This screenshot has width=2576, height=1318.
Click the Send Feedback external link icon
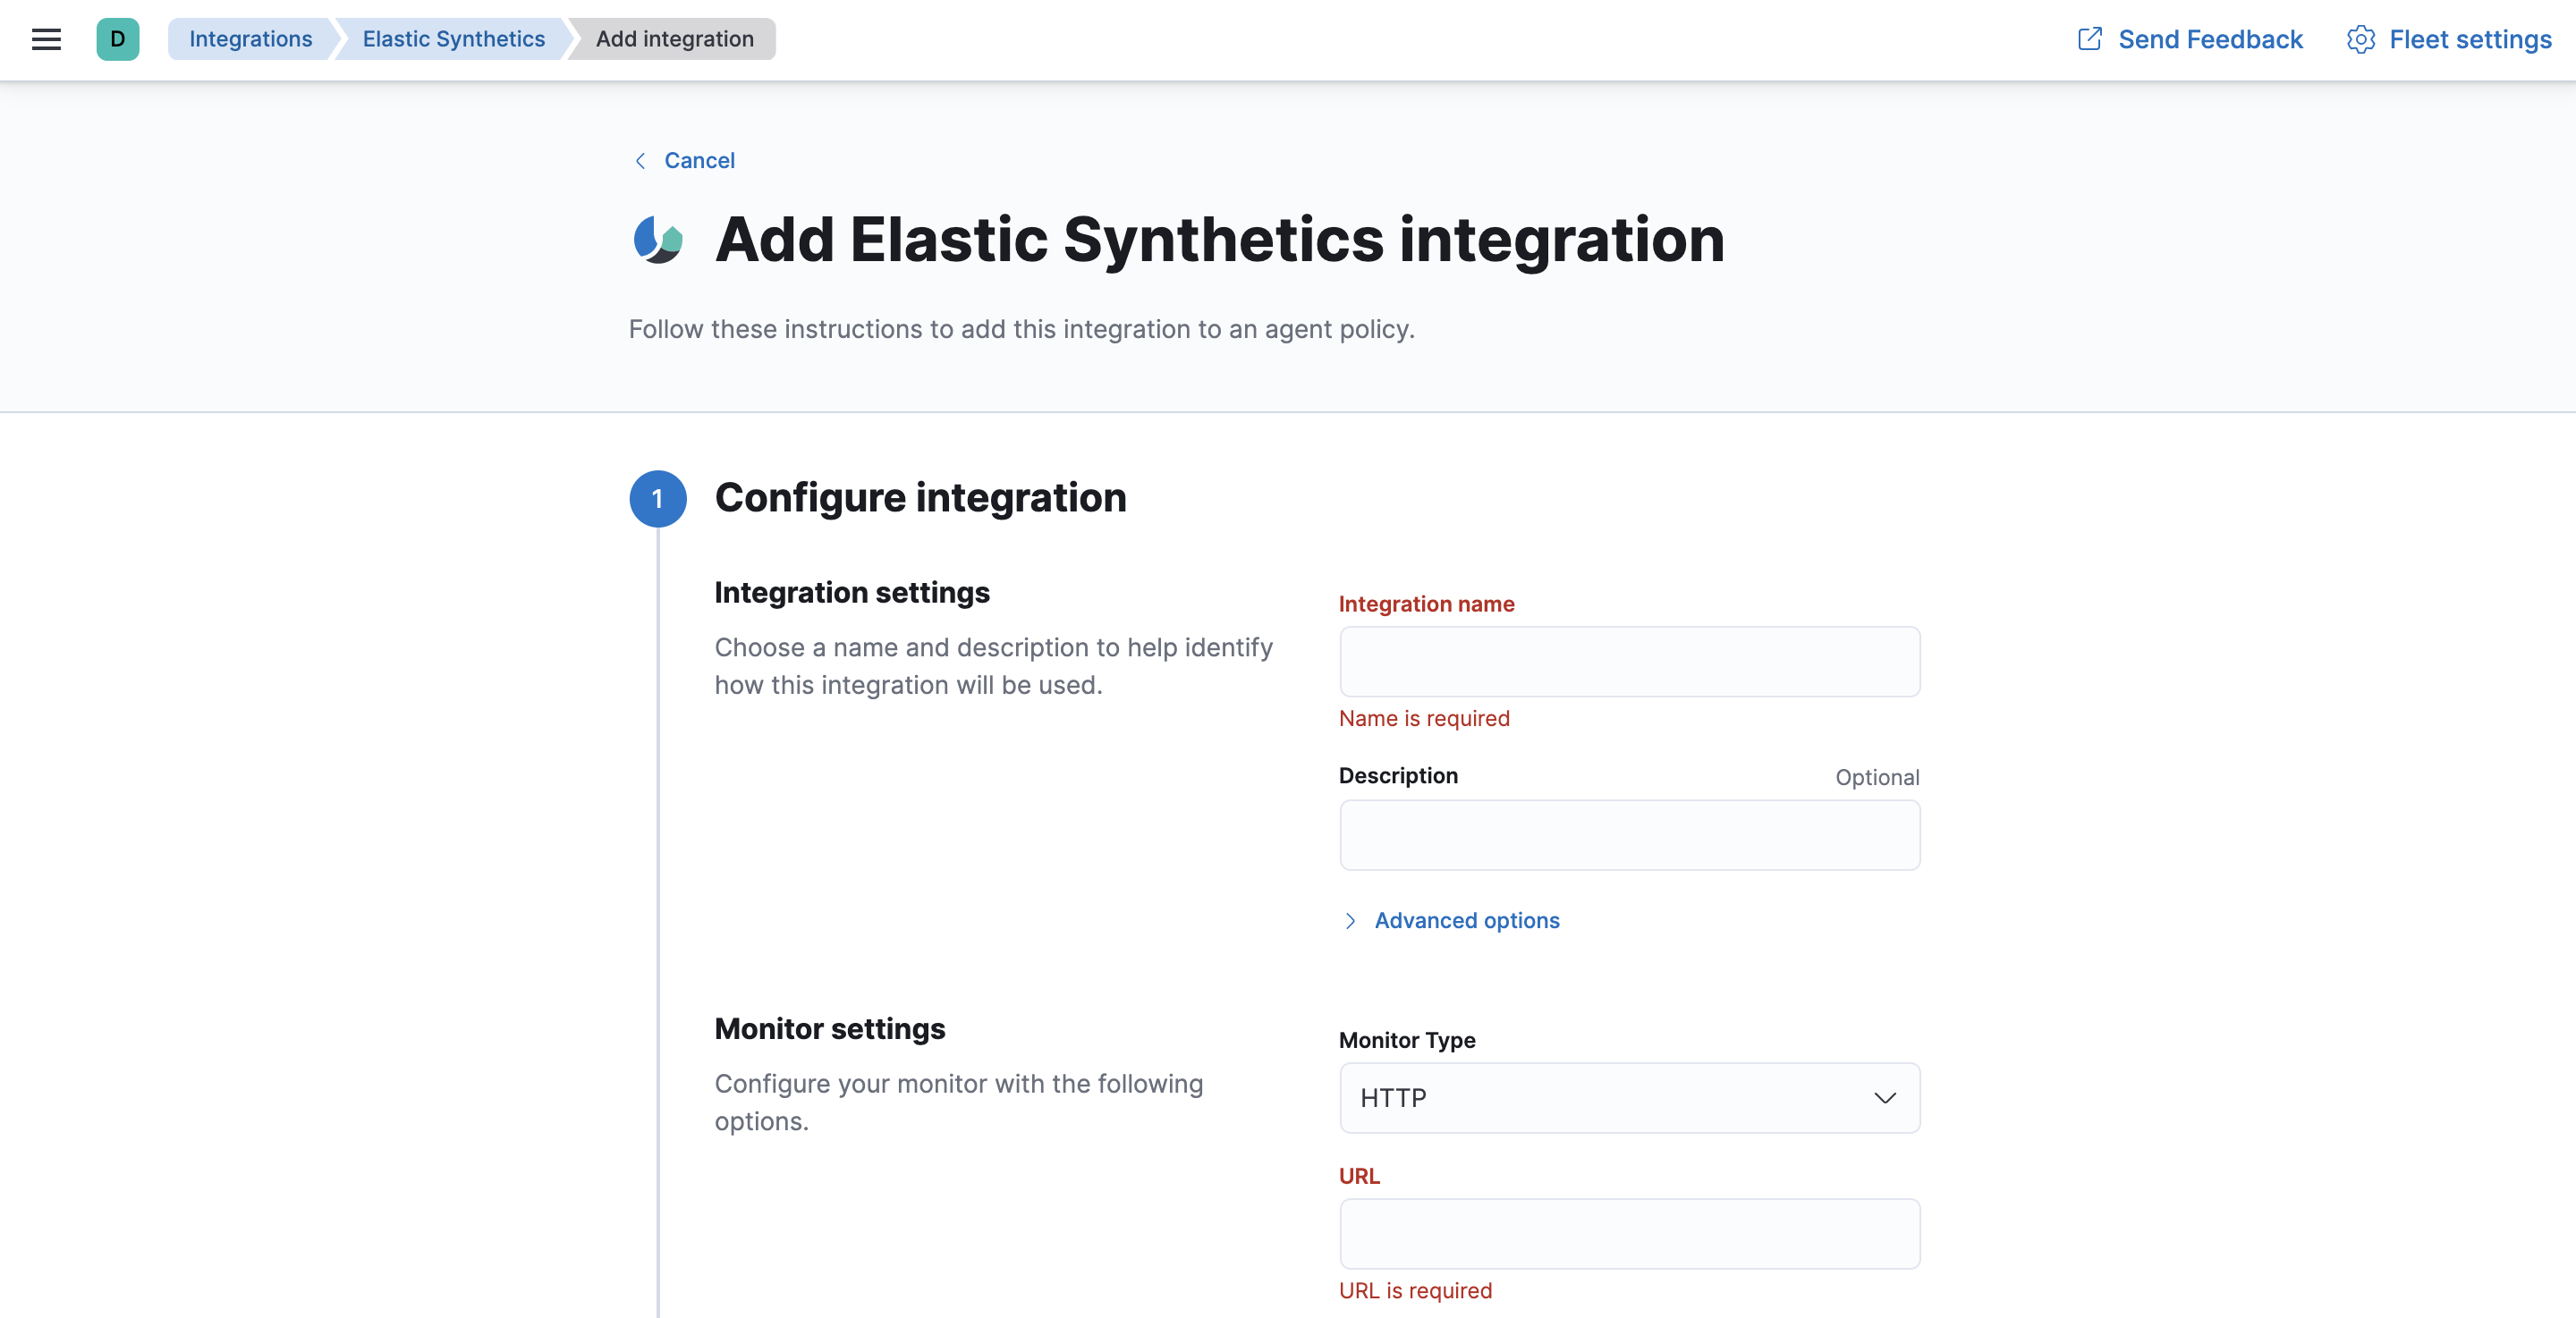coord(2090,39)
